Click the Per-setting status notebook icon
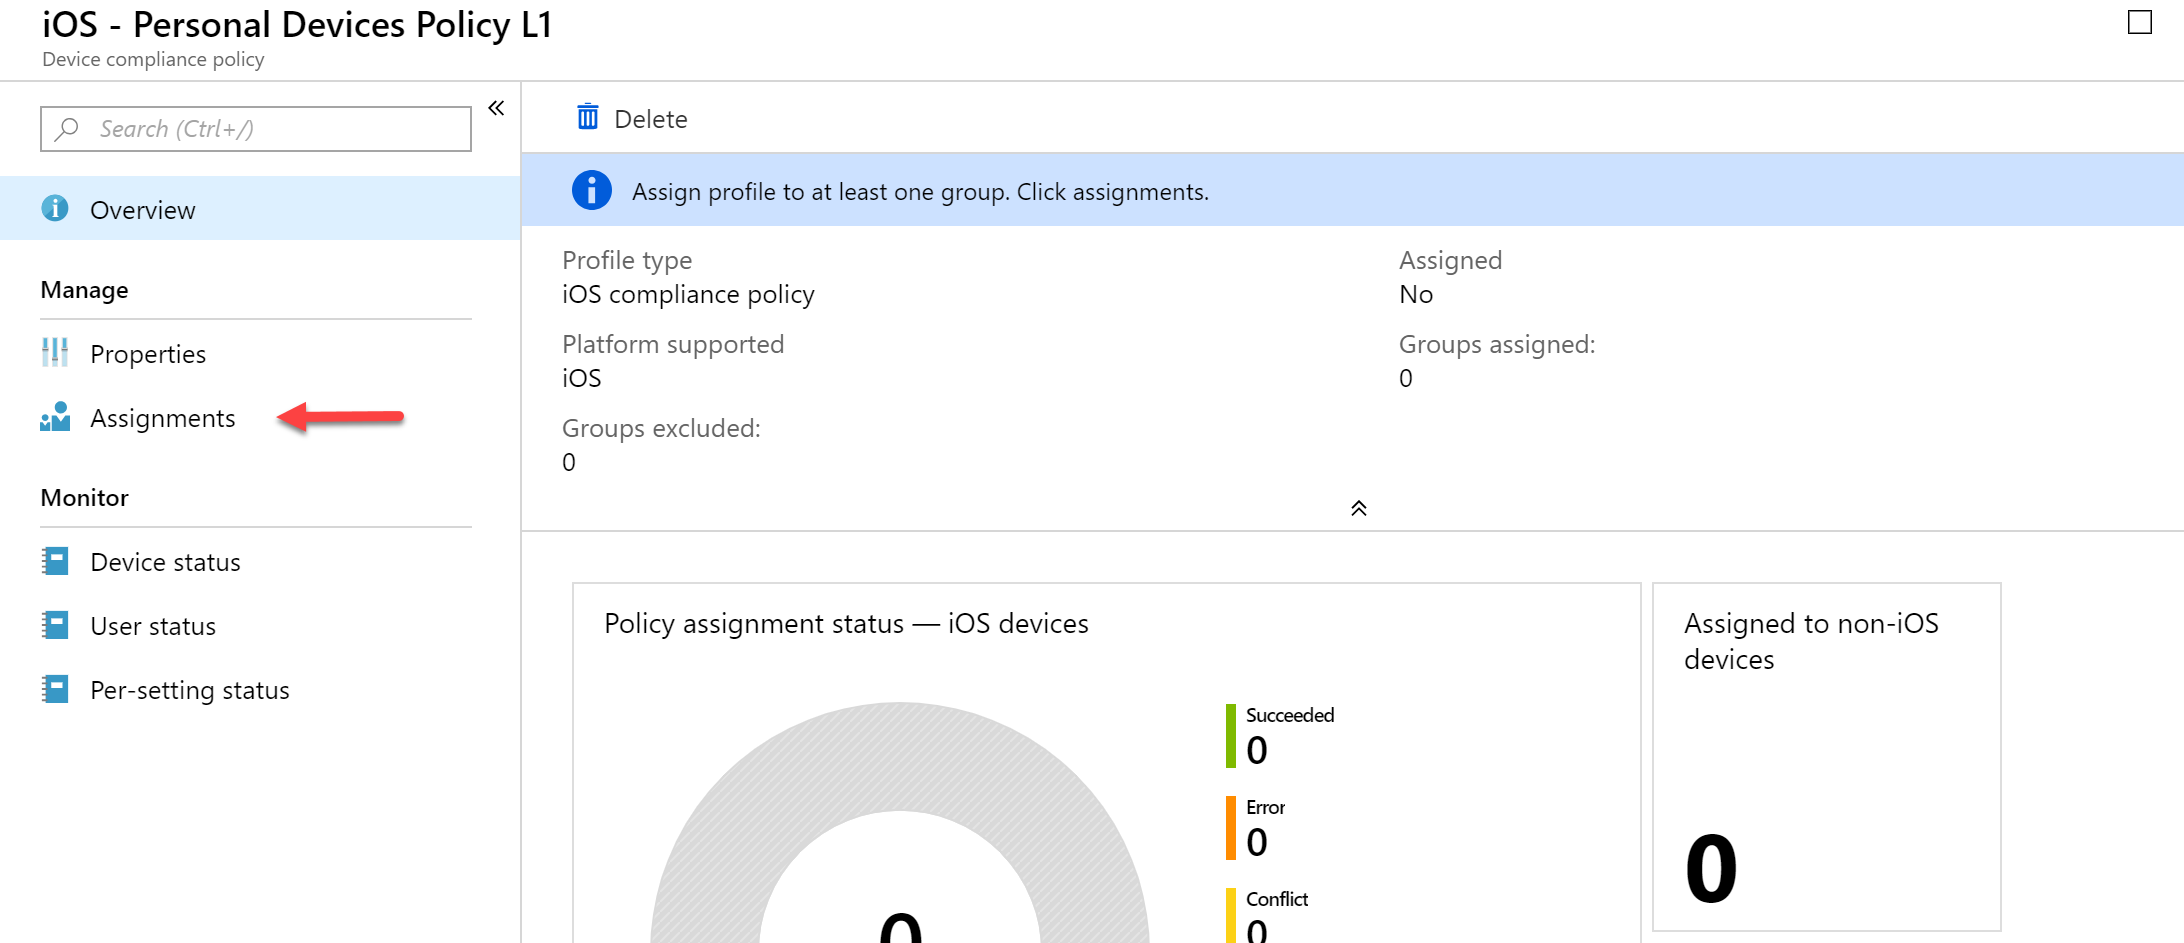 point(55,689)
